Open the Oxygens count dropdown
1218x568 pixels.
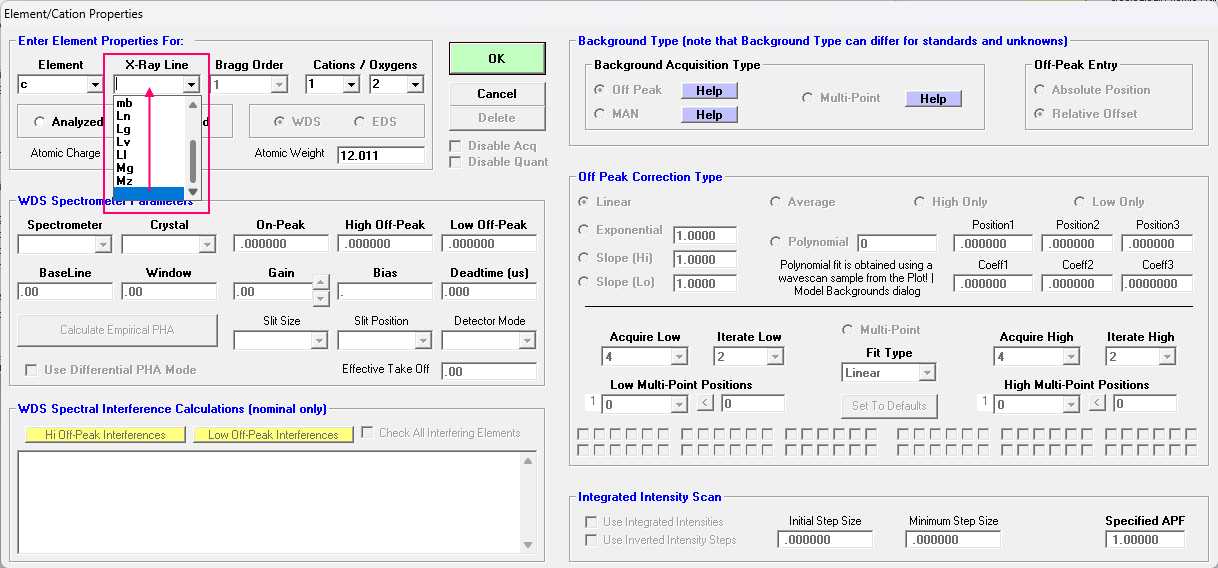(x=414, y=85)
